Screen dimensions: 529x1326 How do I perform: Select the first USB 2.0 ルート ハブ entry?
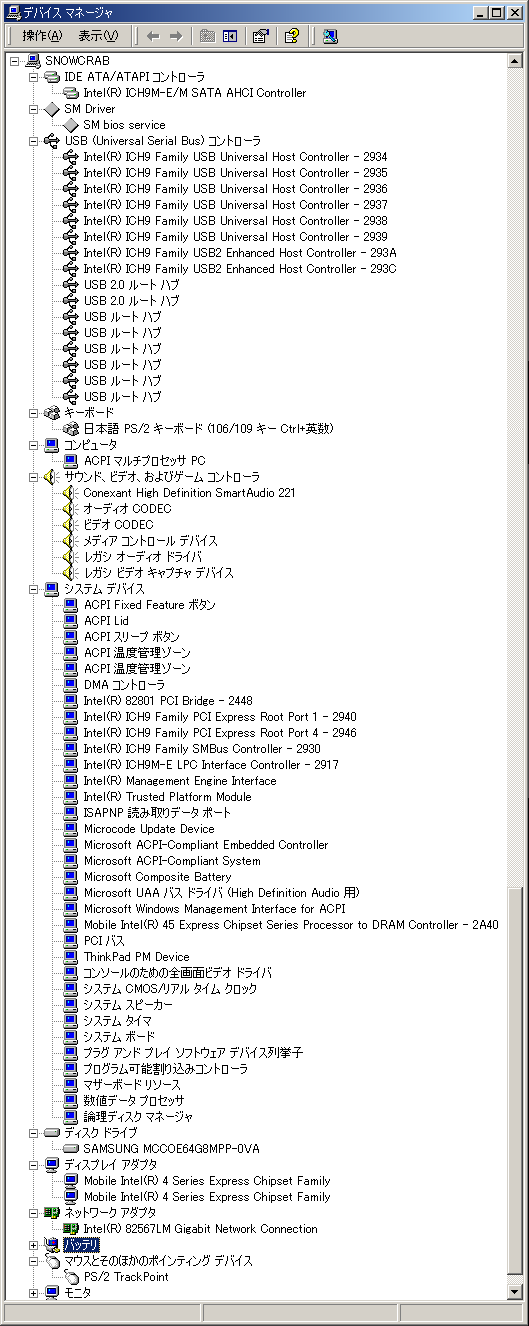point(131,285)
